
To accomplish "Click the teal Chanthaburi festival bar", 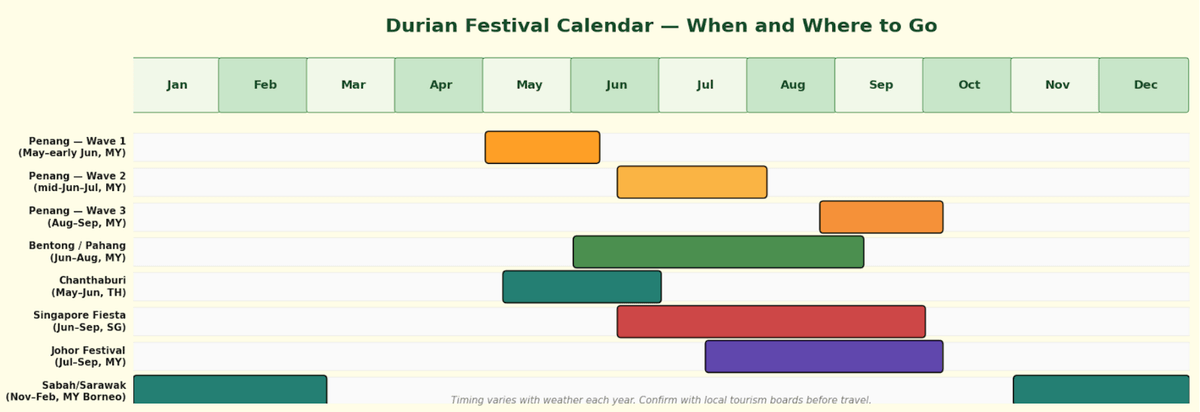I will tap(582, 287).
